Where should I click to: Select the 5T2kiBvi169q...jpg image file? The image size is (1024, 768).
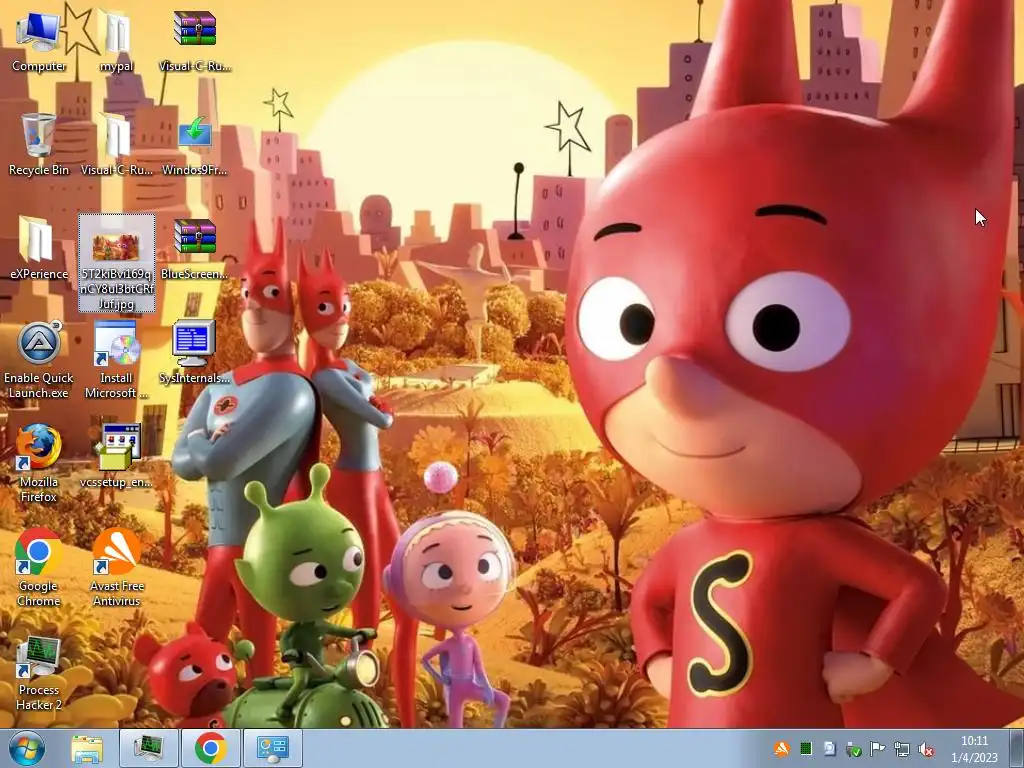click(117, 263)
